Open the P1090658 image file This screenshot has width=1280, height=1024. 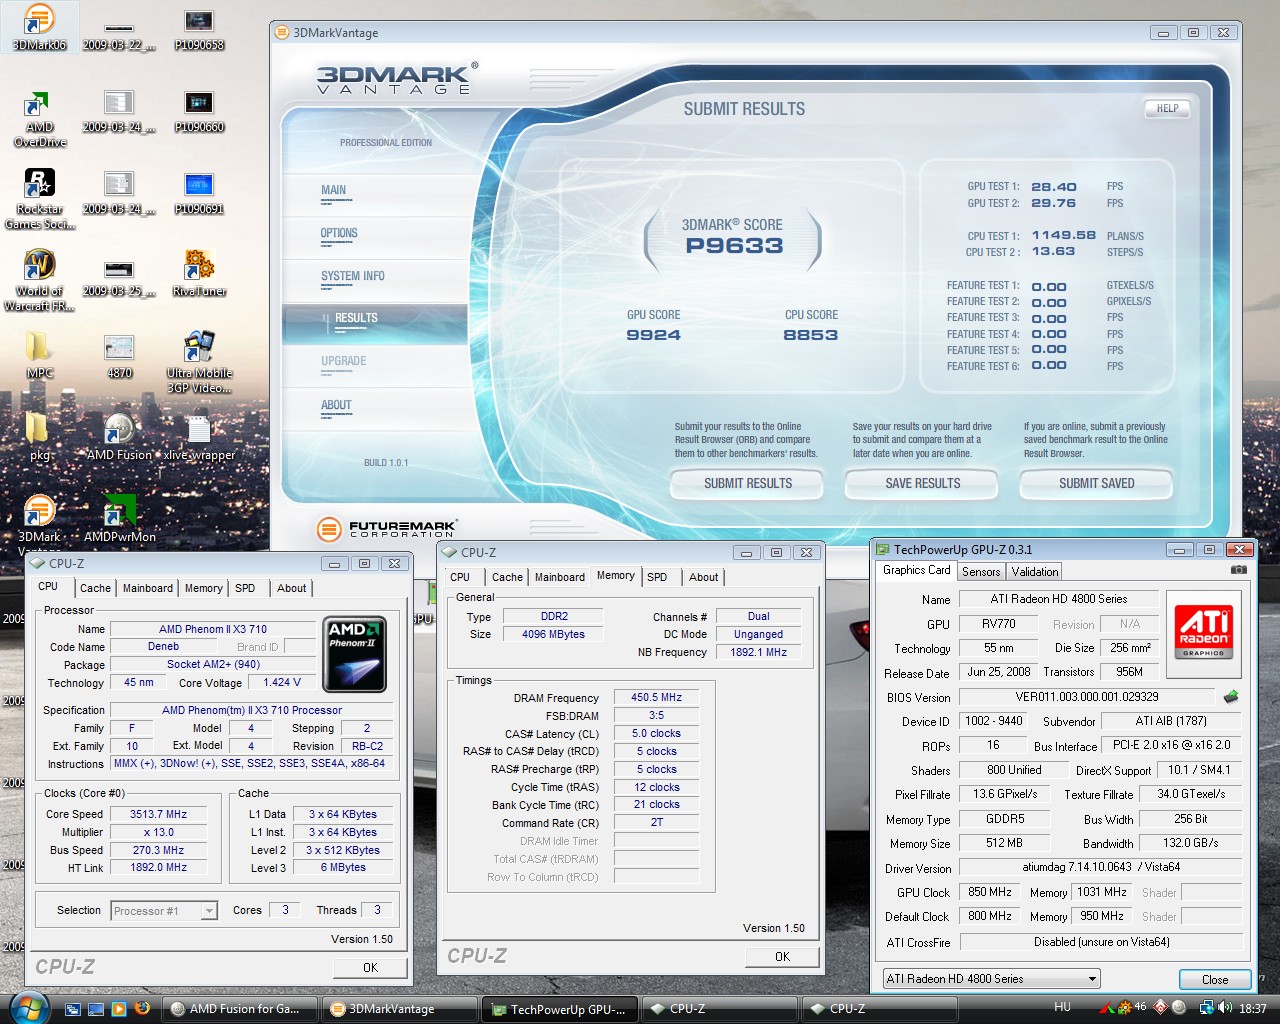(x=199, y=28)
